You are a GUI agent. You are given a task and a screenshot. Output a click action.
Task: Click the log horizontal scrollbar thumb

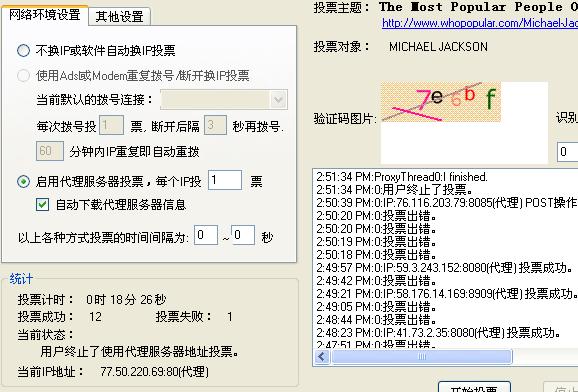(x=422, y=357)
